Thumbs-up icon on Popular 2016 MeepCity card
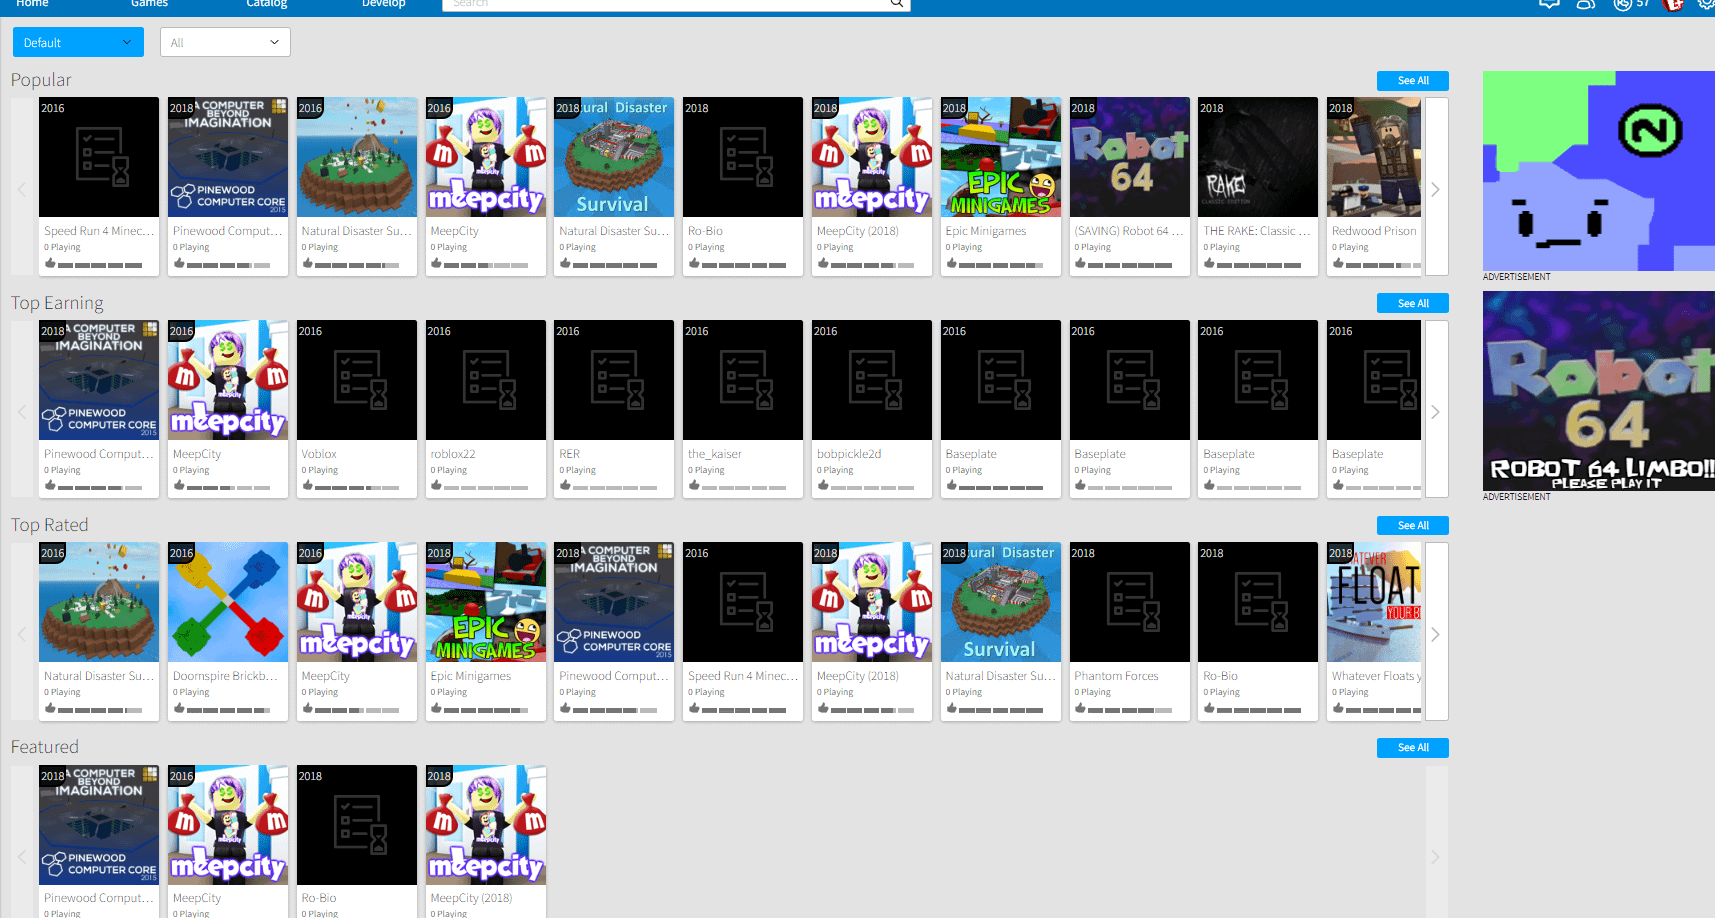 [x=436, y=263]
